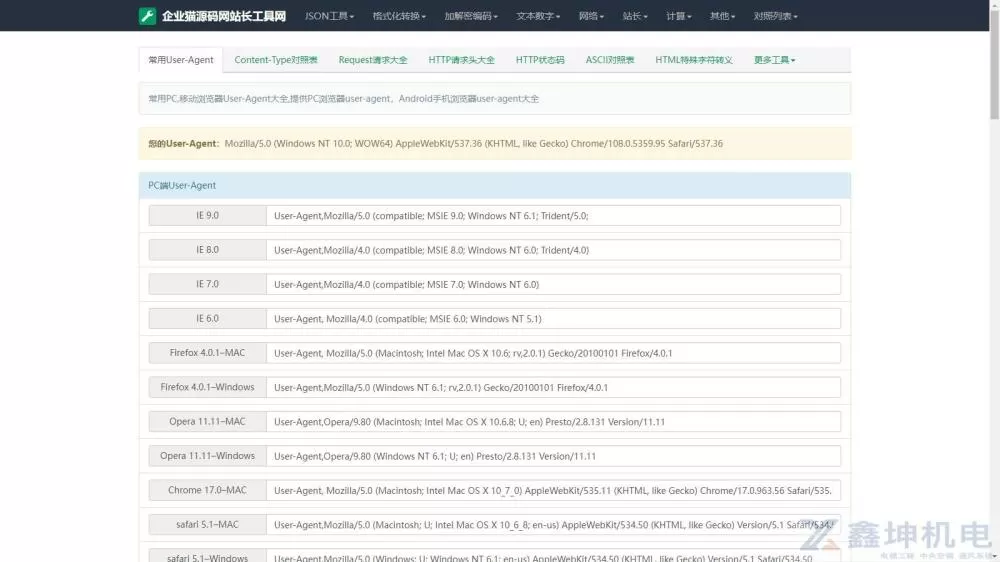Switch to the HTML特殊字符转义 tab
Viewport: 1000px width, 562px height.
tap(694, 60)
